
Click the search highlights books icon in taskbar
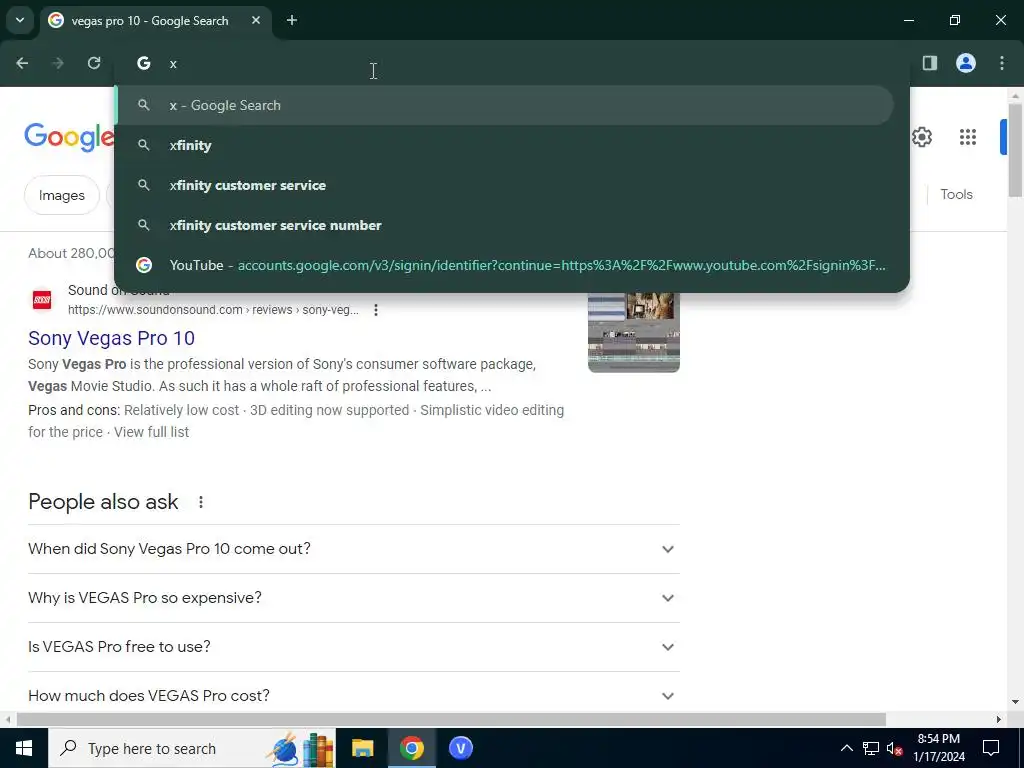tap(300, 748)
